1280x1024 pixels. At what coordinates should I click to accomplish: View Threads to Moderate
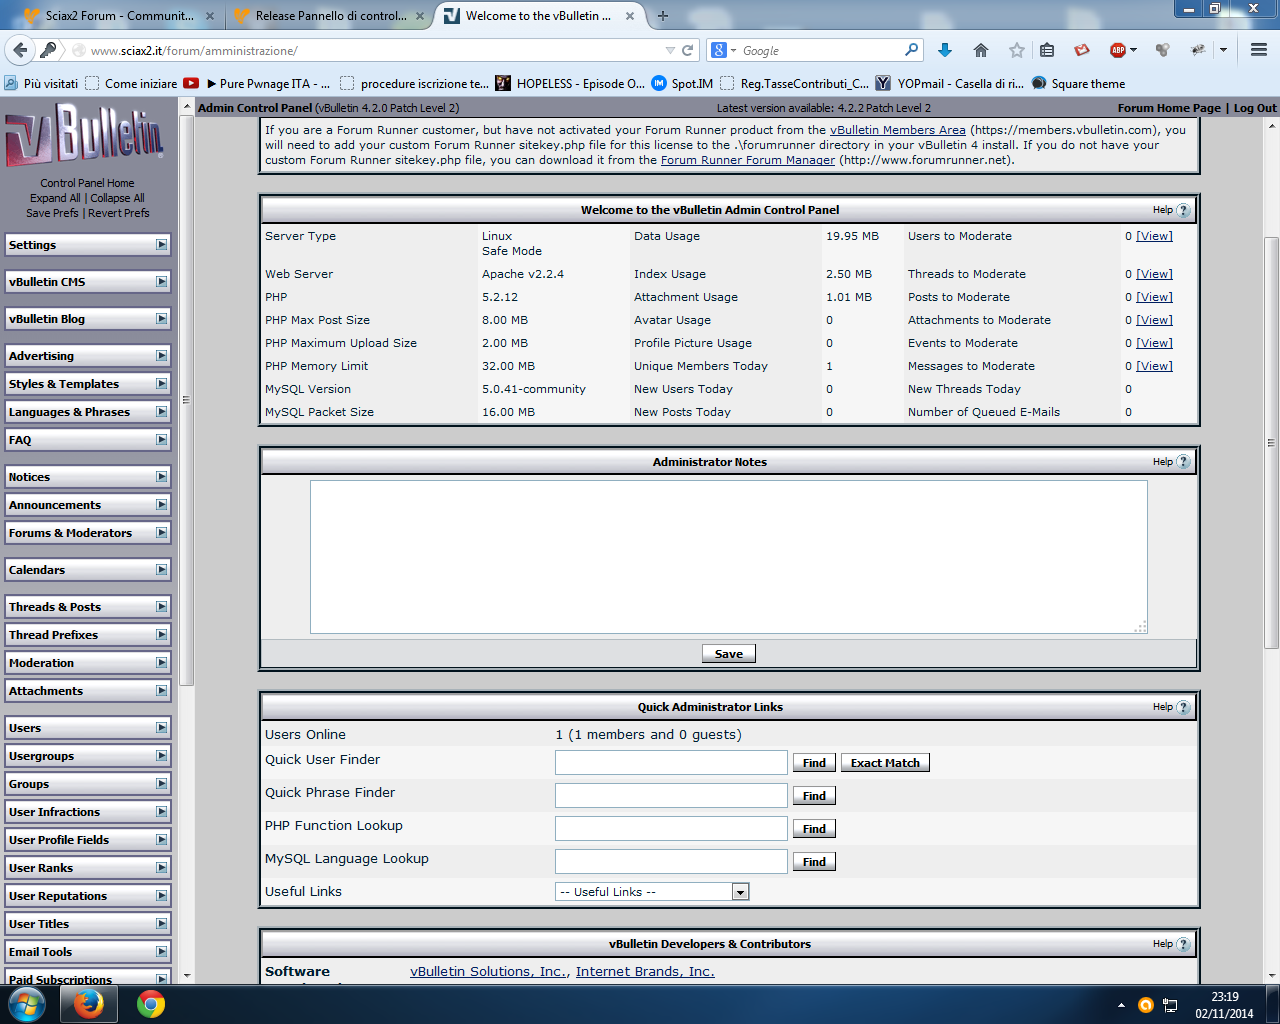coord(1154,274)
